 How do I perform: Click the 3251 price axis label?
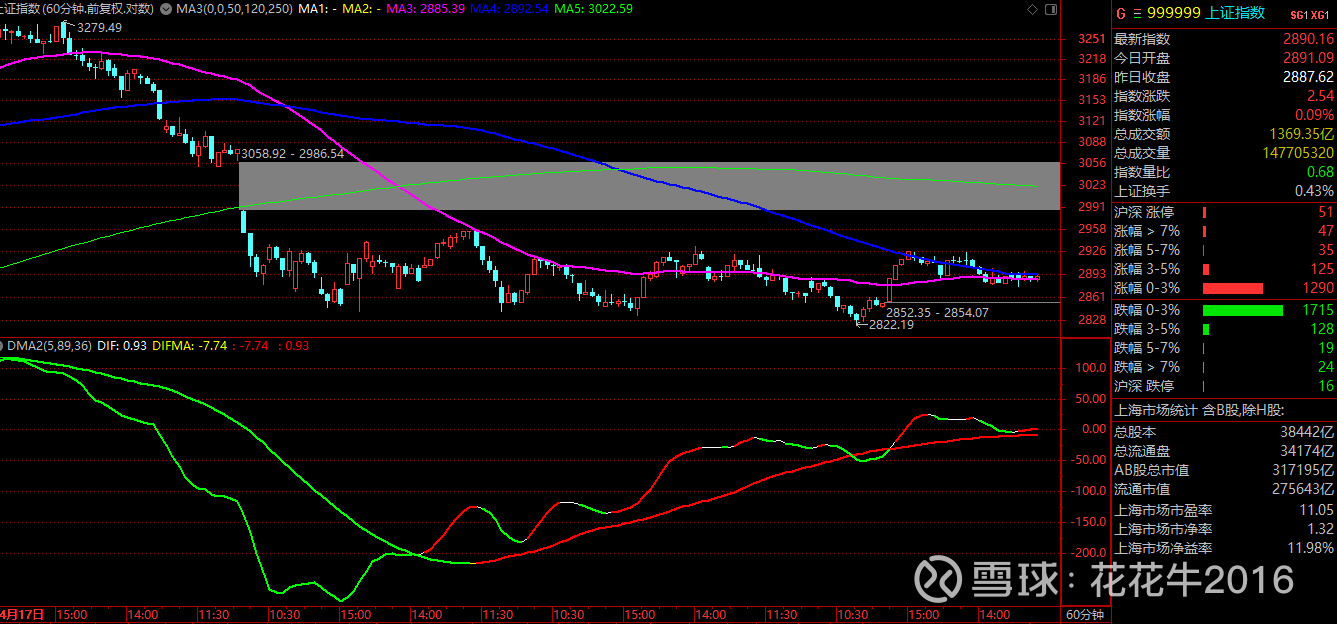[1093, 39]
